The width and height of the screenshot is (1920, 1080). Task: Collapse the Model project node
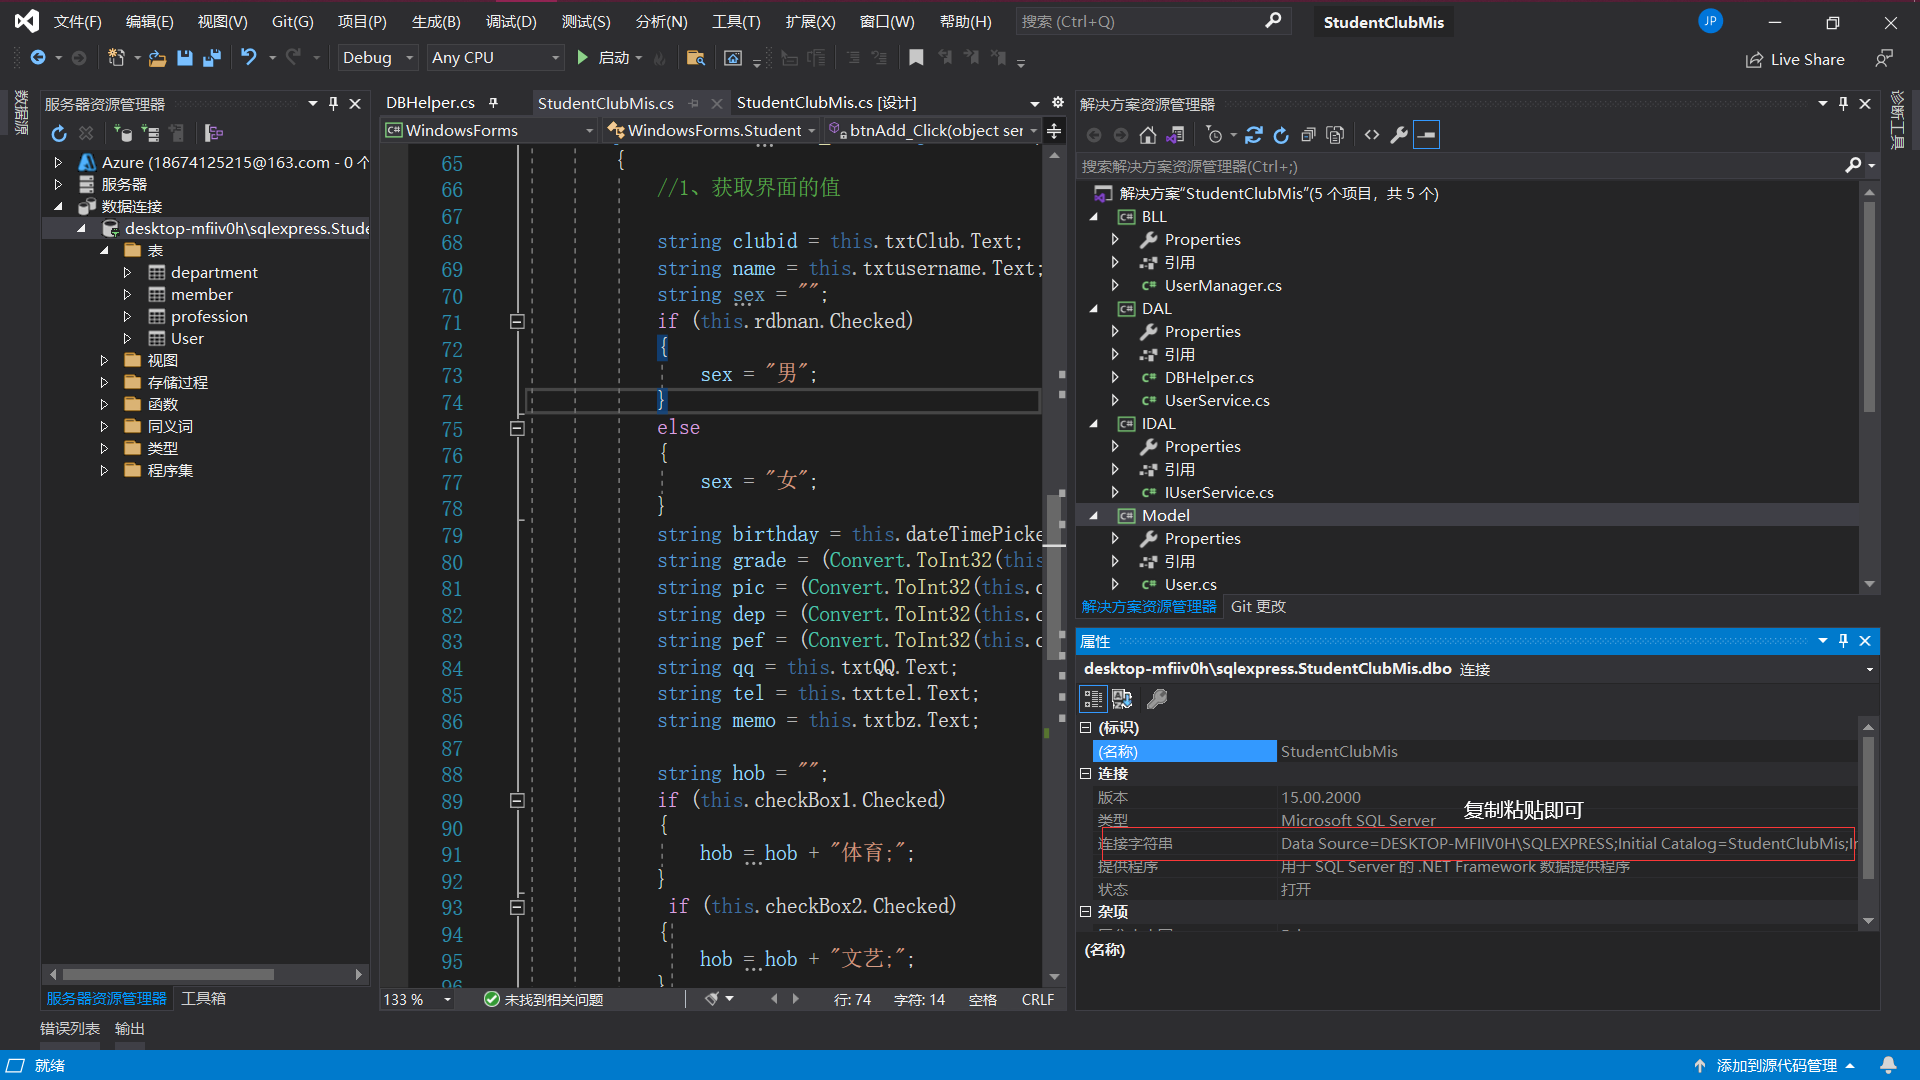(1094, 516)
